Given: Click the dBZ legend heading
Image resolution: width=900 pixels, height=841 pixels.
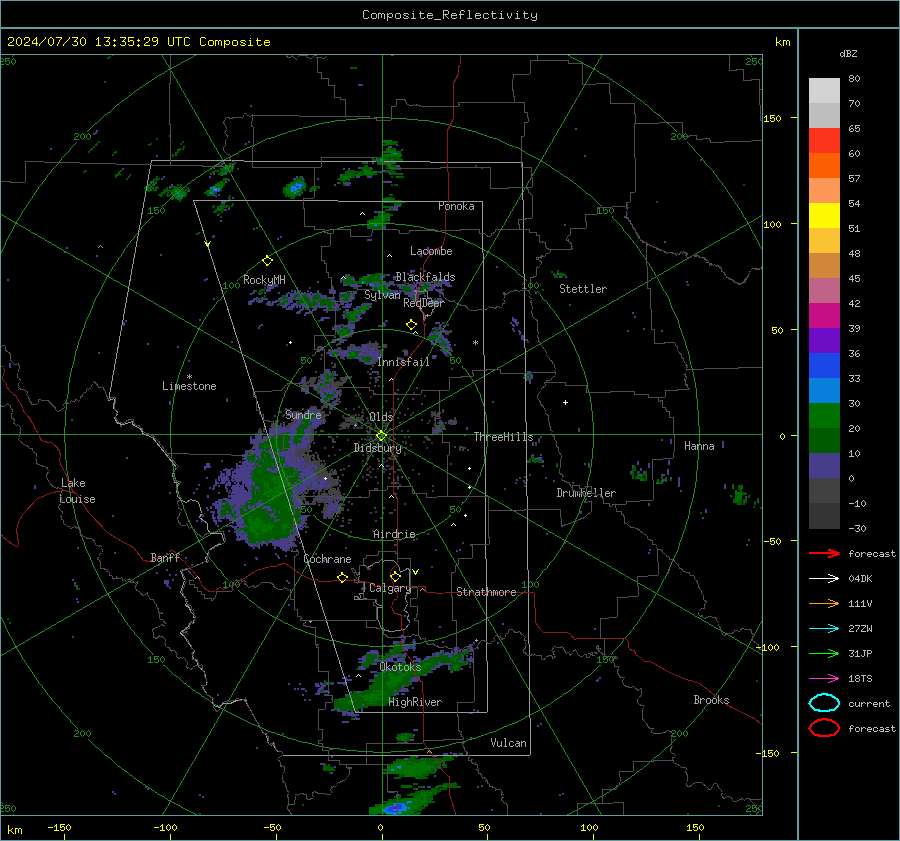Looking at the screenshot, I should (848, 53).
